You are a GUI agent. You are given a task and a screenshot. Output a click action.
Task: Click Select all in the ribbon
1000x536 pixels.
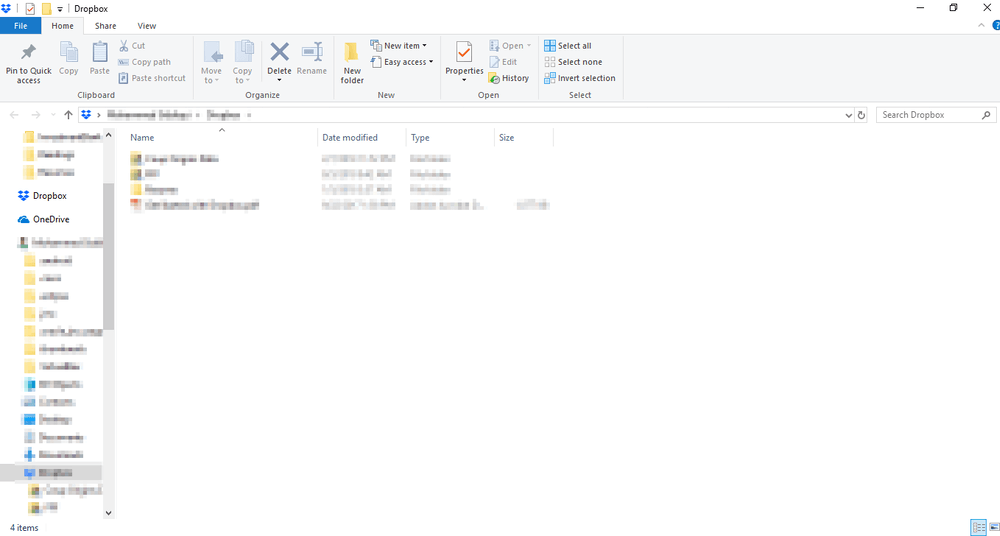pyautogui.click(x=568, y=46)
